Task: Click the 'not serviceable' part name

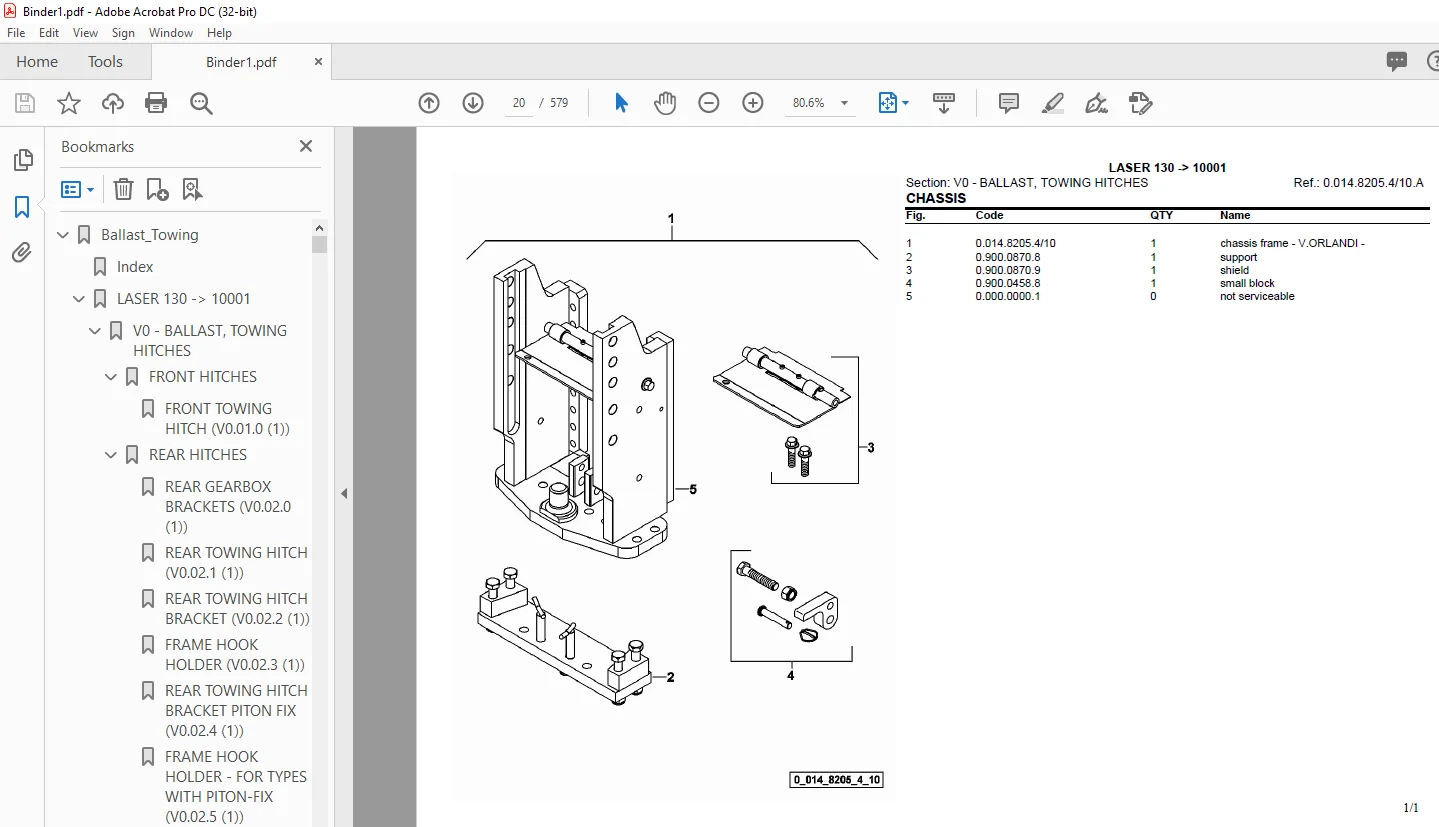Action: pos(1257,296)
